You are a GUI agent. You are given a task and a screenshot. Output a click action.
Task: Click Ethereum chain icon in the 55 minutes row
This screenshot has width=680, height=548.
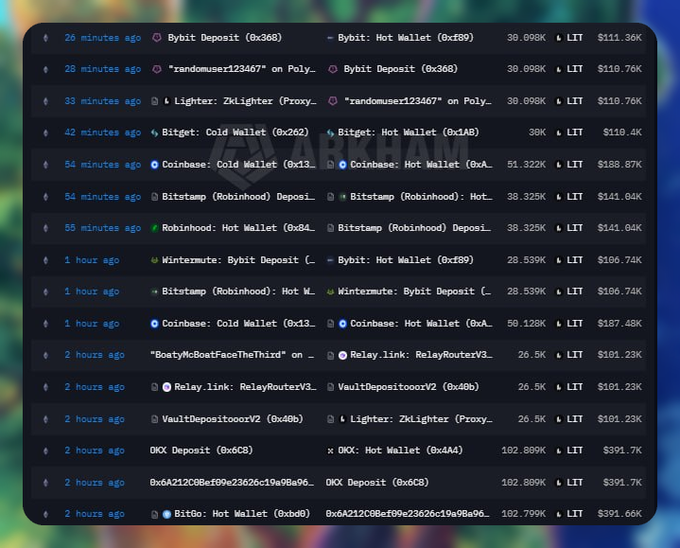tap(46, 228)
